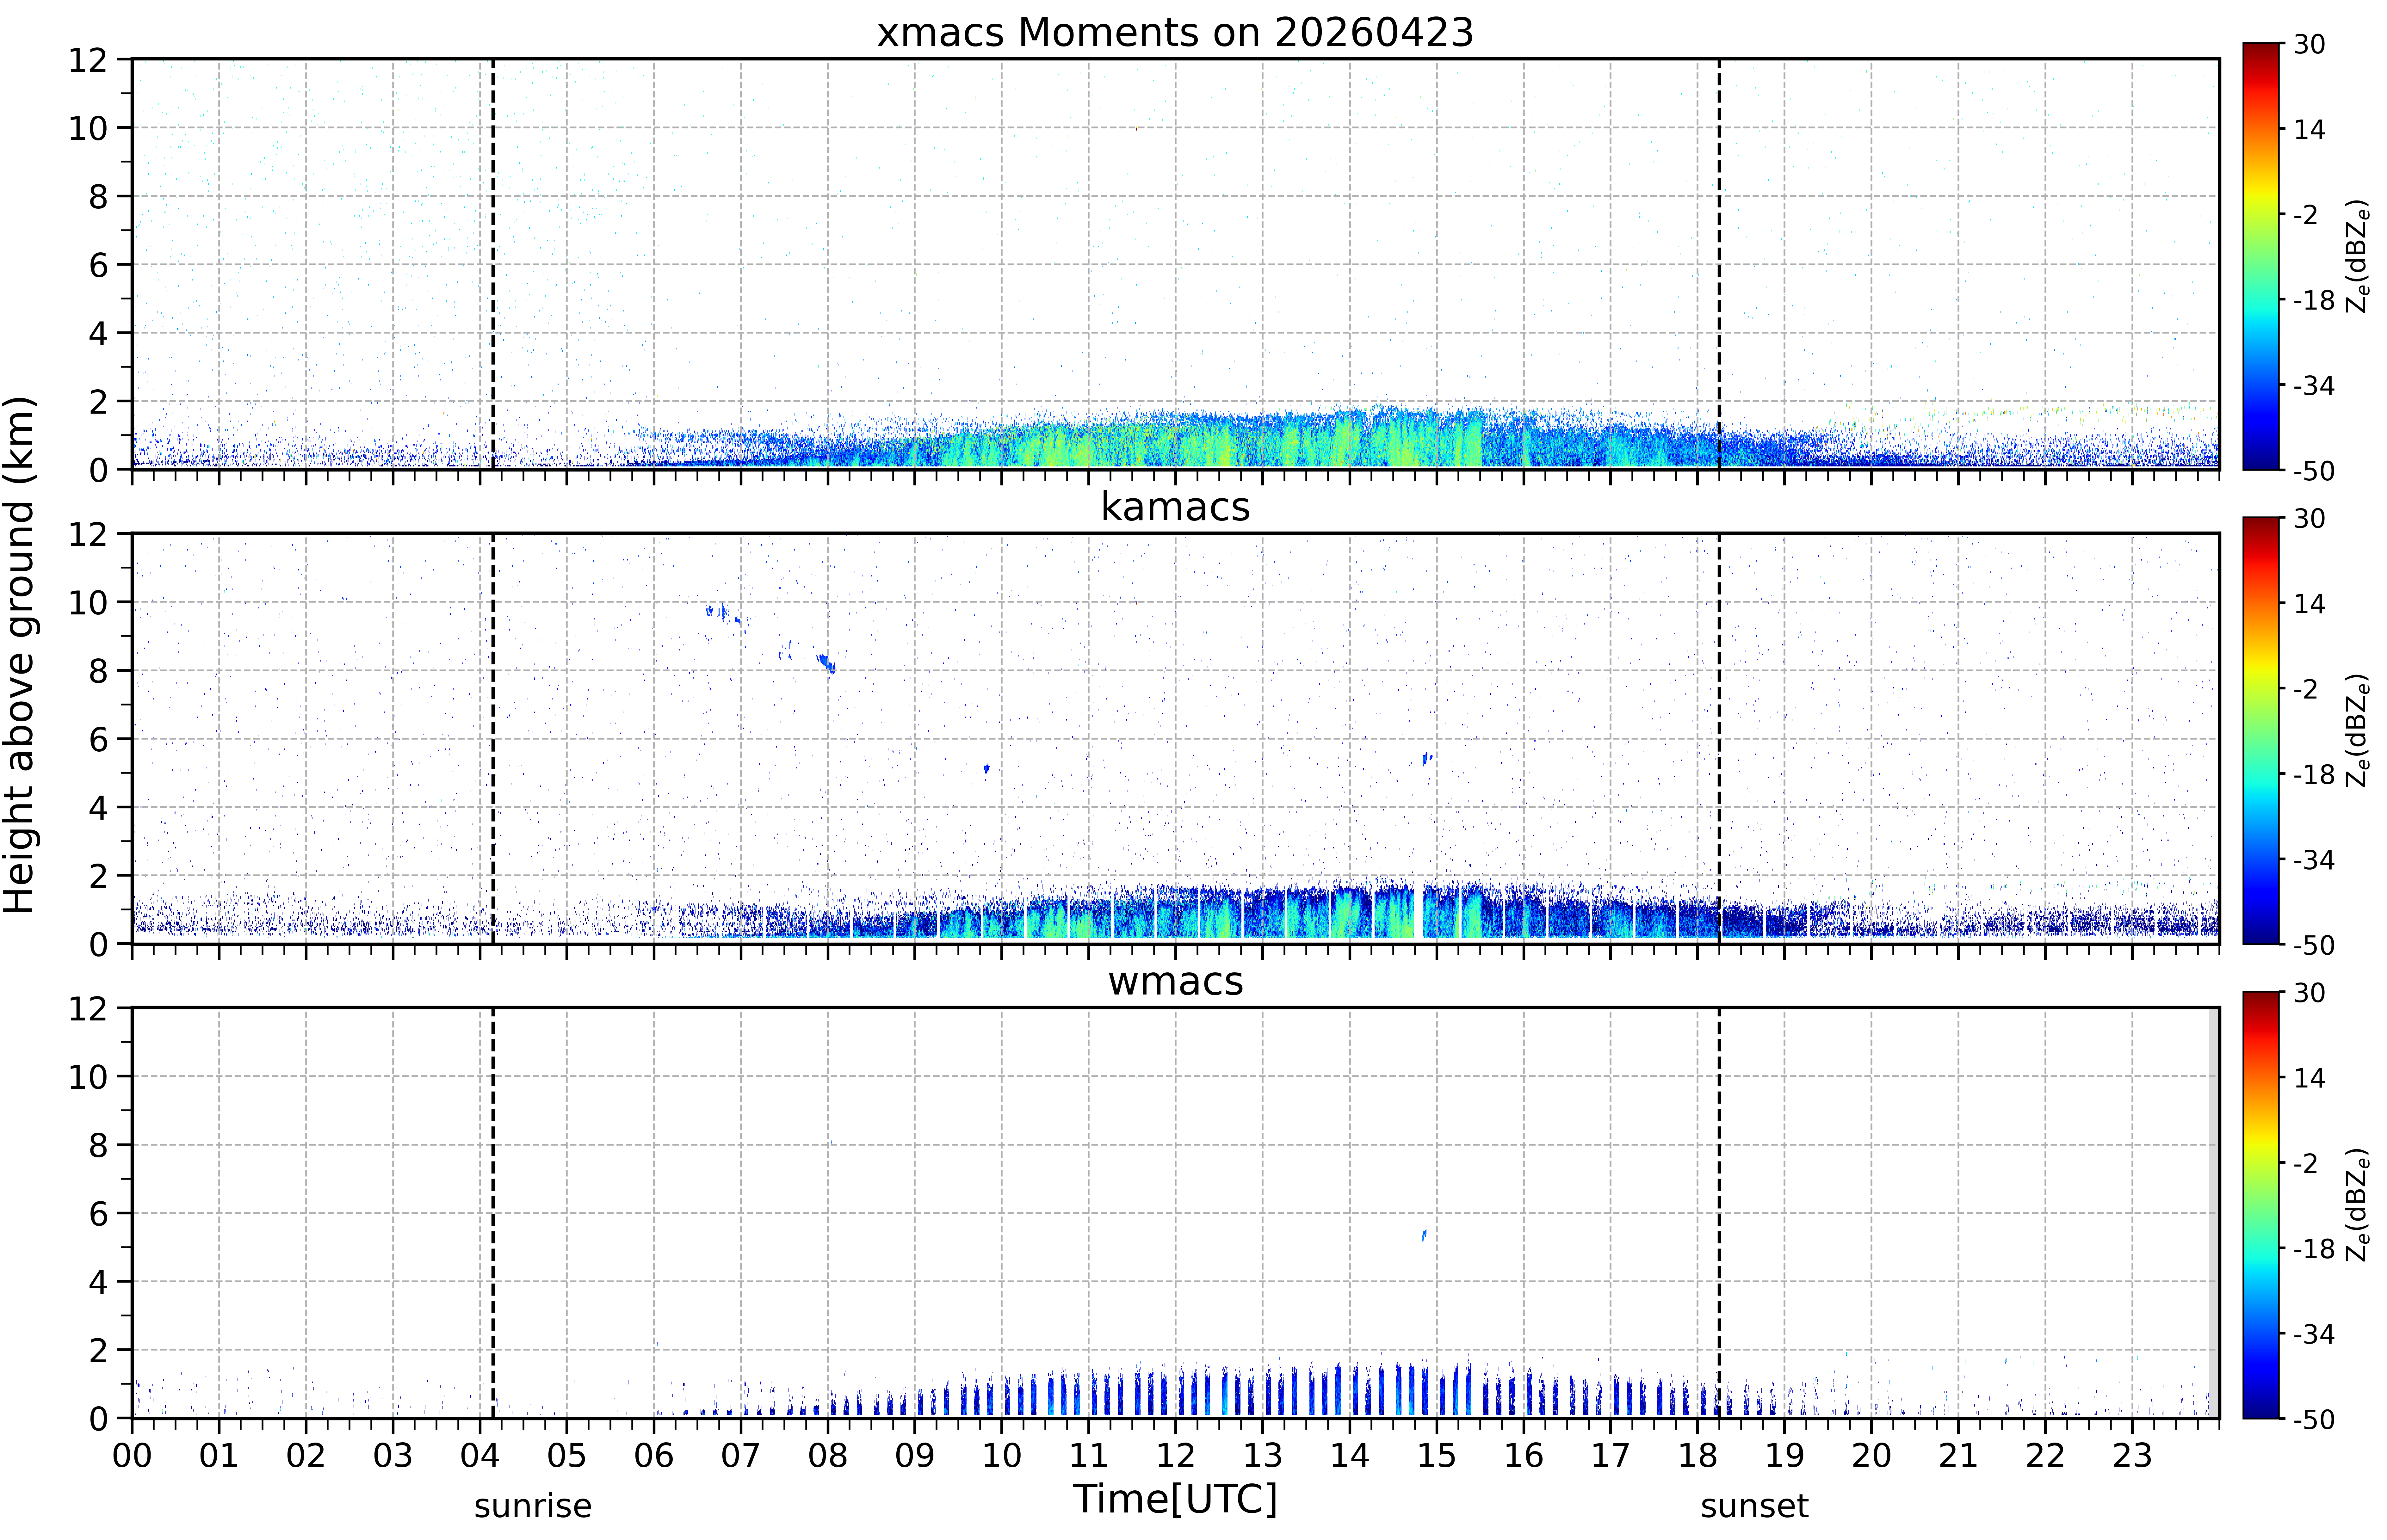The height and width of the screenshot is (1540, 2387).
Task: Click the sunset dashed line in wmacs panel
Action: [x=1719, y=1213]
